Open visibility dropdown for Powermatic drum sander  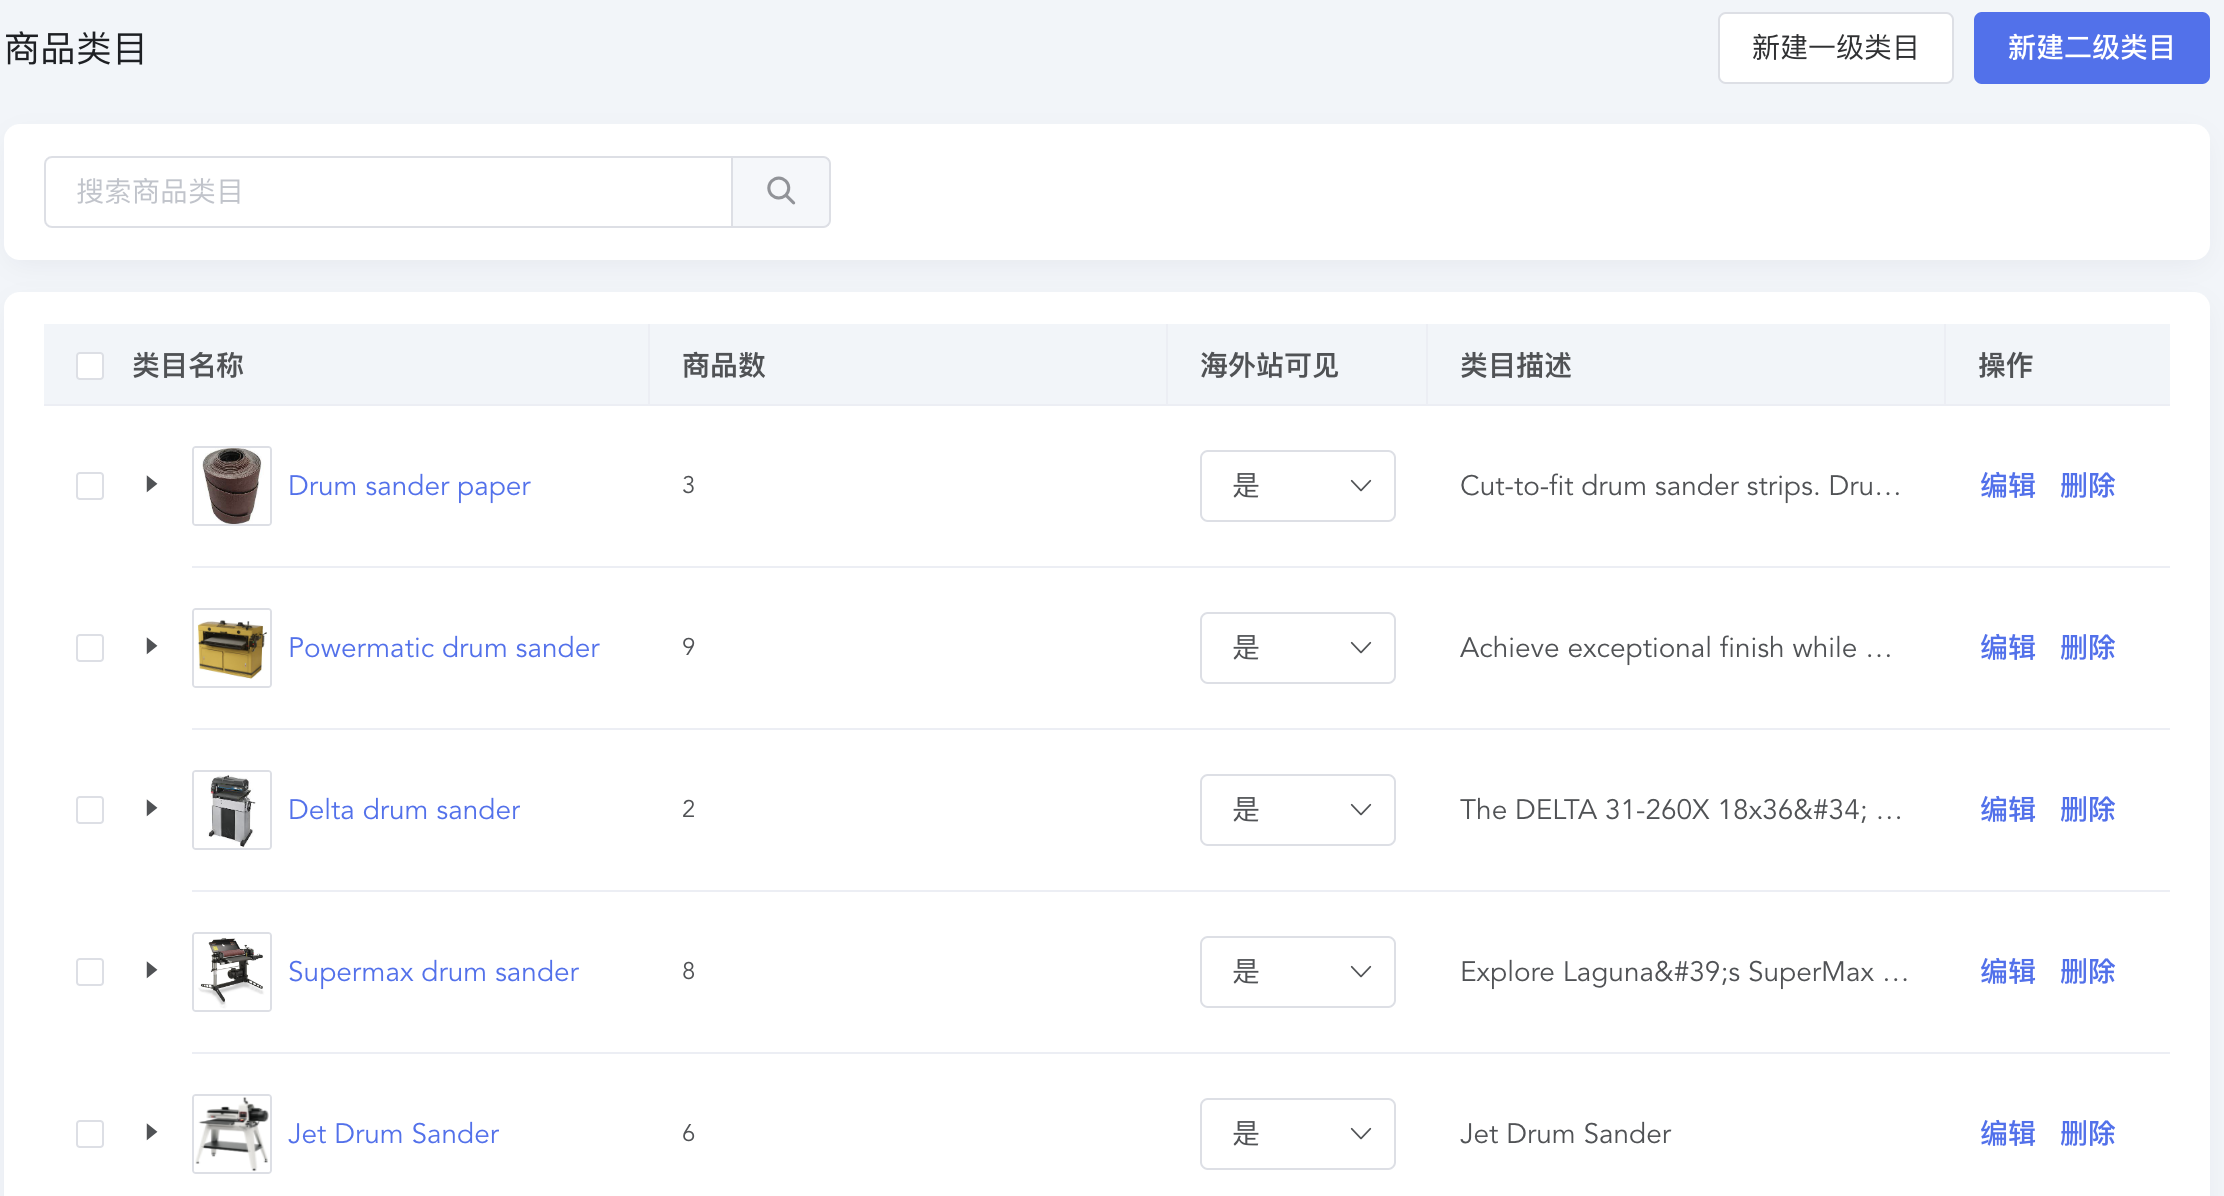pyautogui.click(x=1298, y=648)
